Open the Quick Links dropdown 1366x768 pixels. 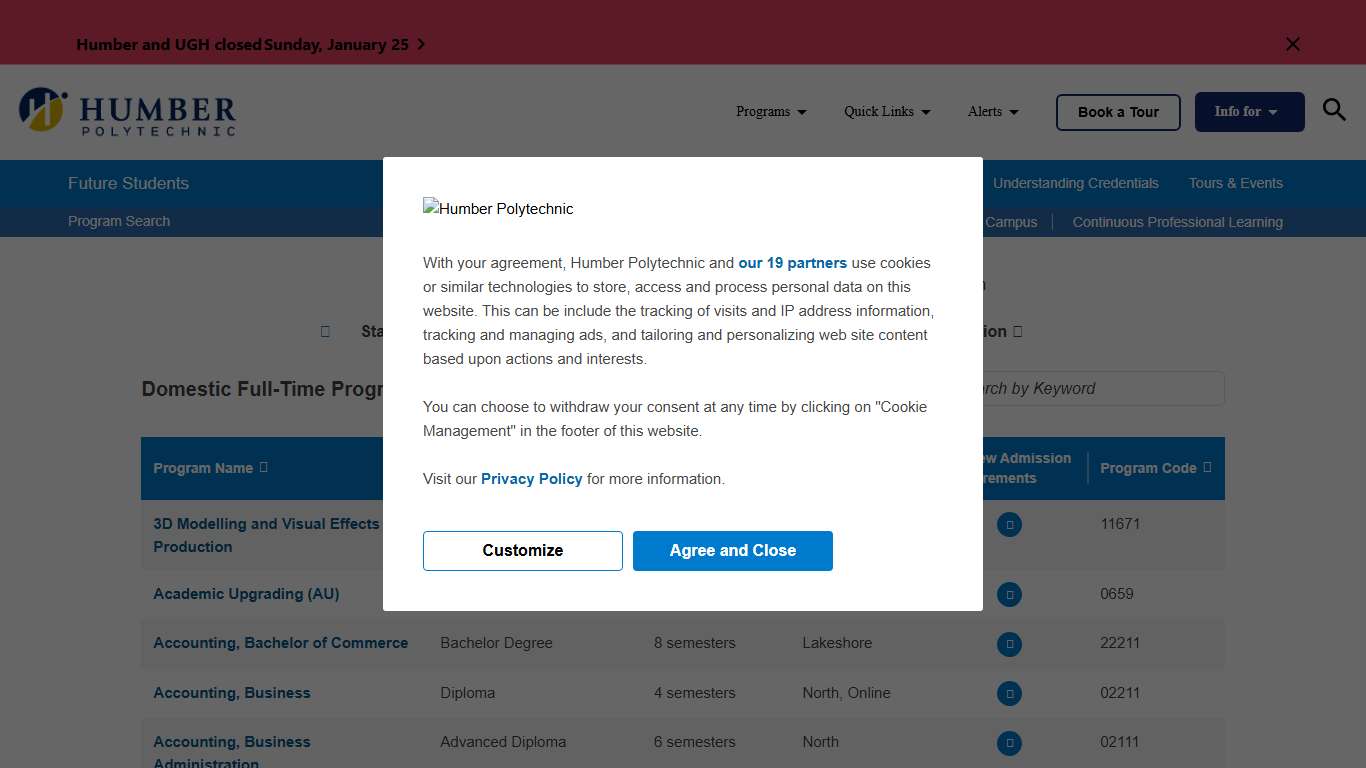pos(887,112)
